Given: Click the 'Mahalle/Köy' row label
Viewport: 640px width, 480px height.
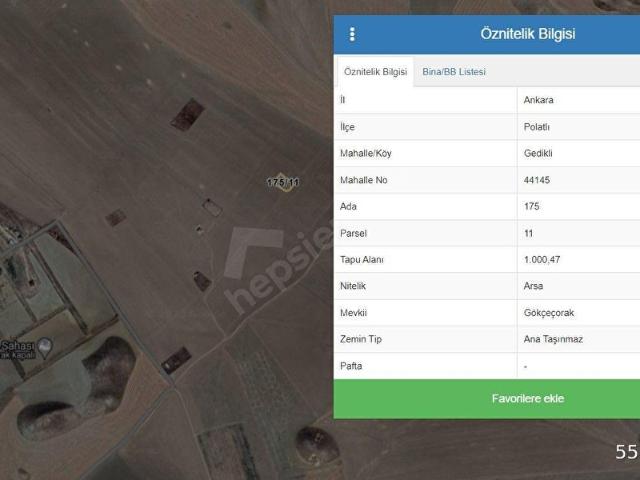Looking at the screenshot, I should tap(366, 153).
